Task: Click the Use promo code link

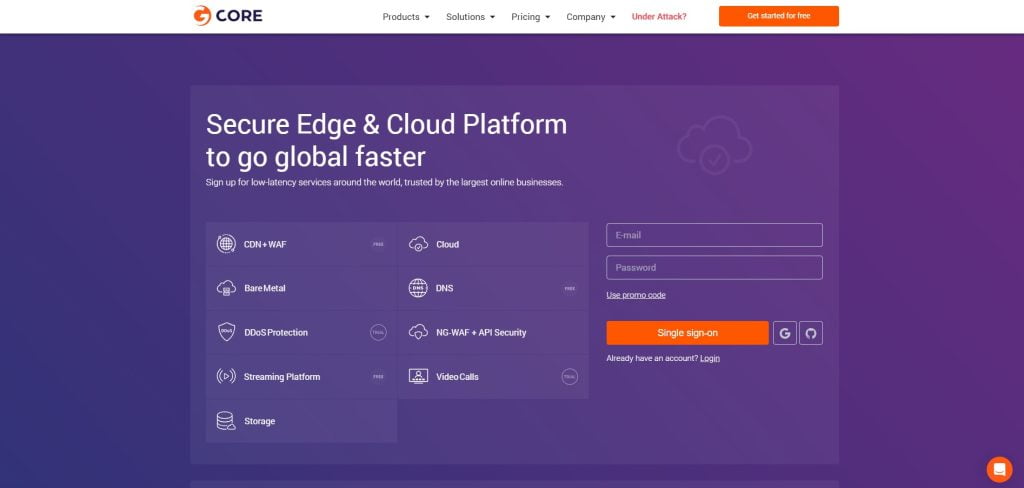Action: coord(635,295)
